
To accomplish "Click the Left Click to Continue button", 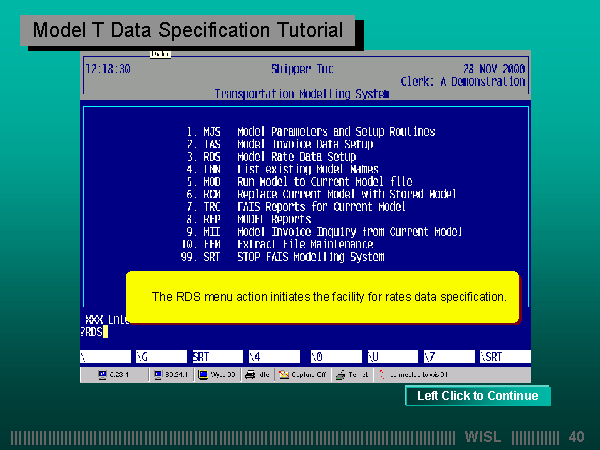I will click(x=477, y=396).
